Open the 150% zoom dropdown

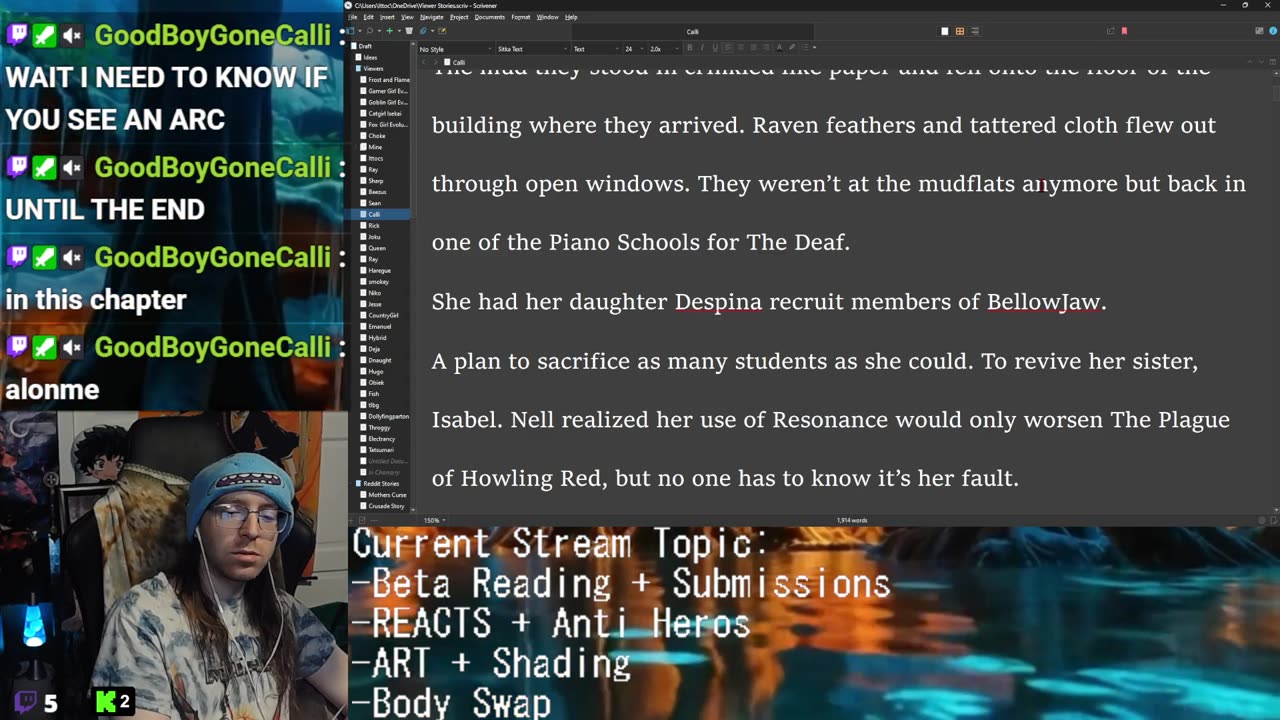tap(433, 520)
